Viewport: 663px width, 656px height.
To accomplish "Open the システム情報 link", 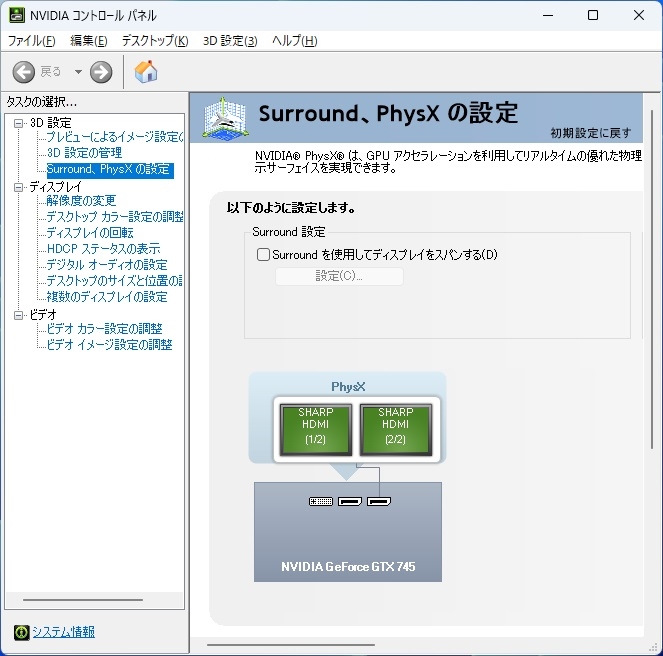I will pos(63,632).
